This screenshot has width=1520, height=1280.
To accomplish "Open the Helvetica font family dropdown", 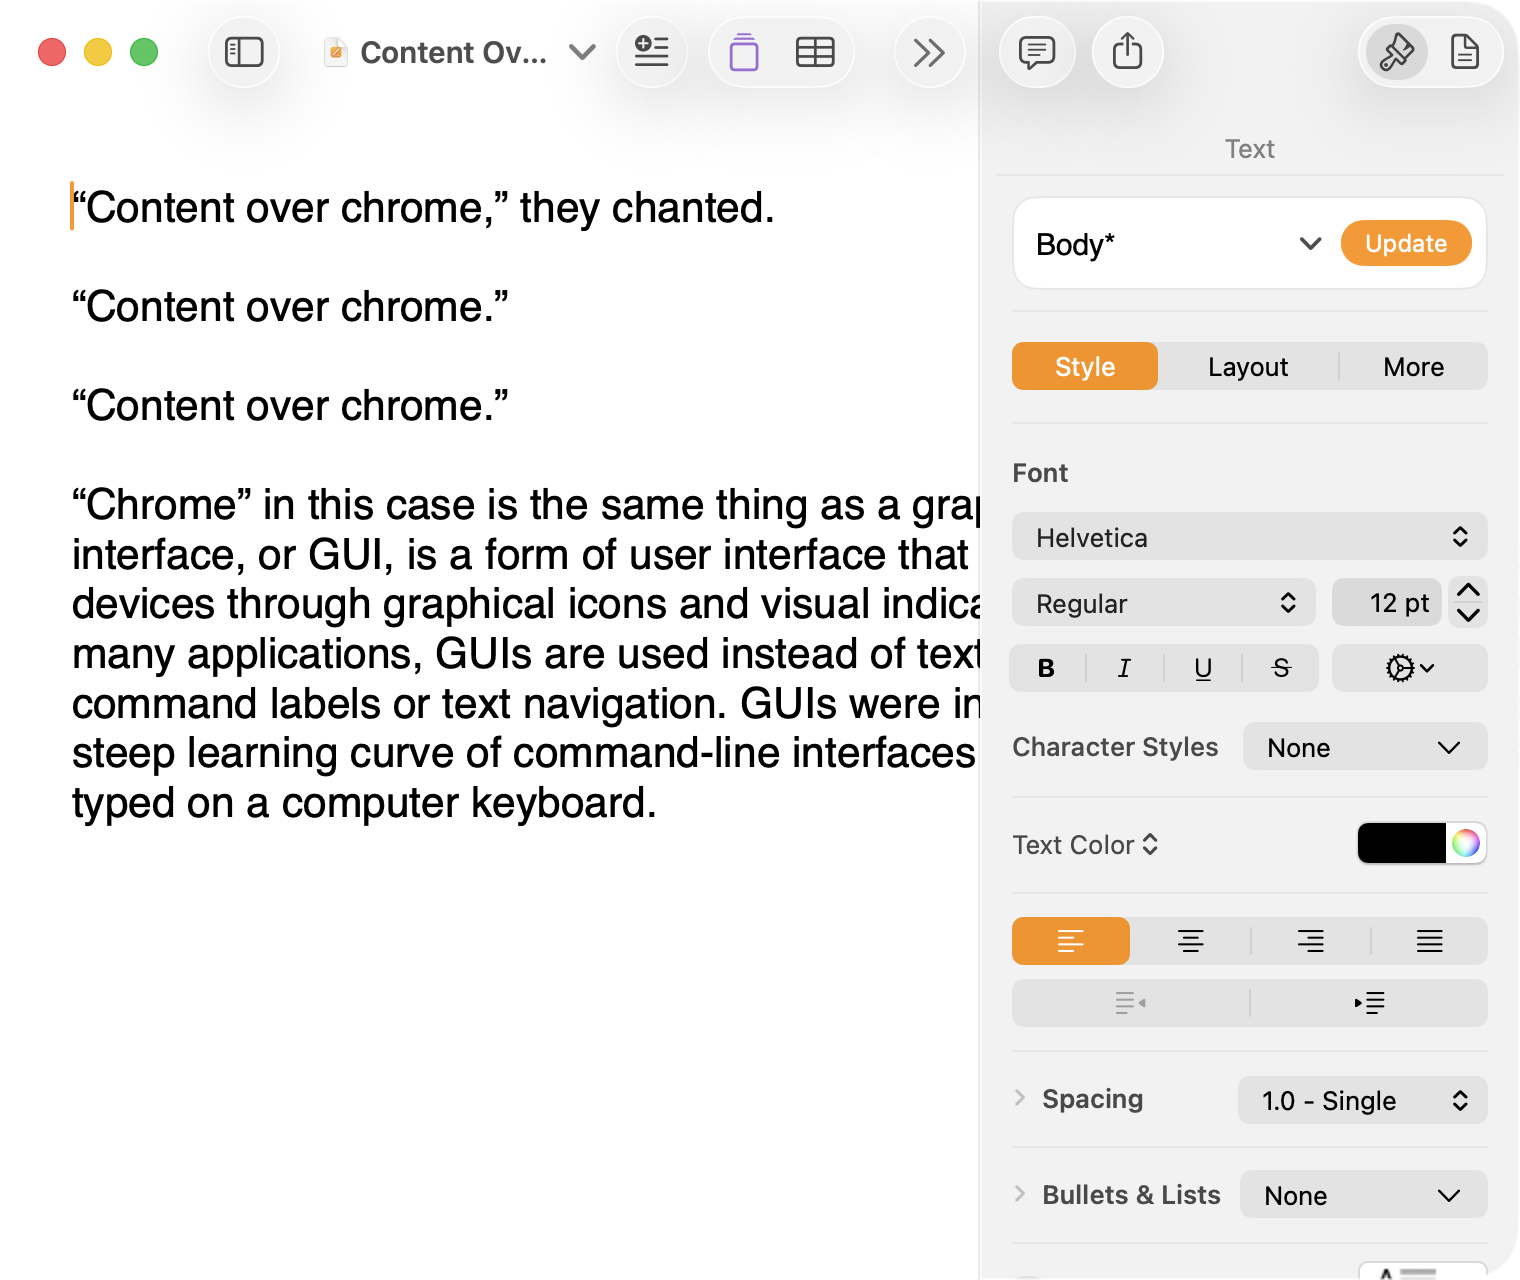I will click(1248, 537).
